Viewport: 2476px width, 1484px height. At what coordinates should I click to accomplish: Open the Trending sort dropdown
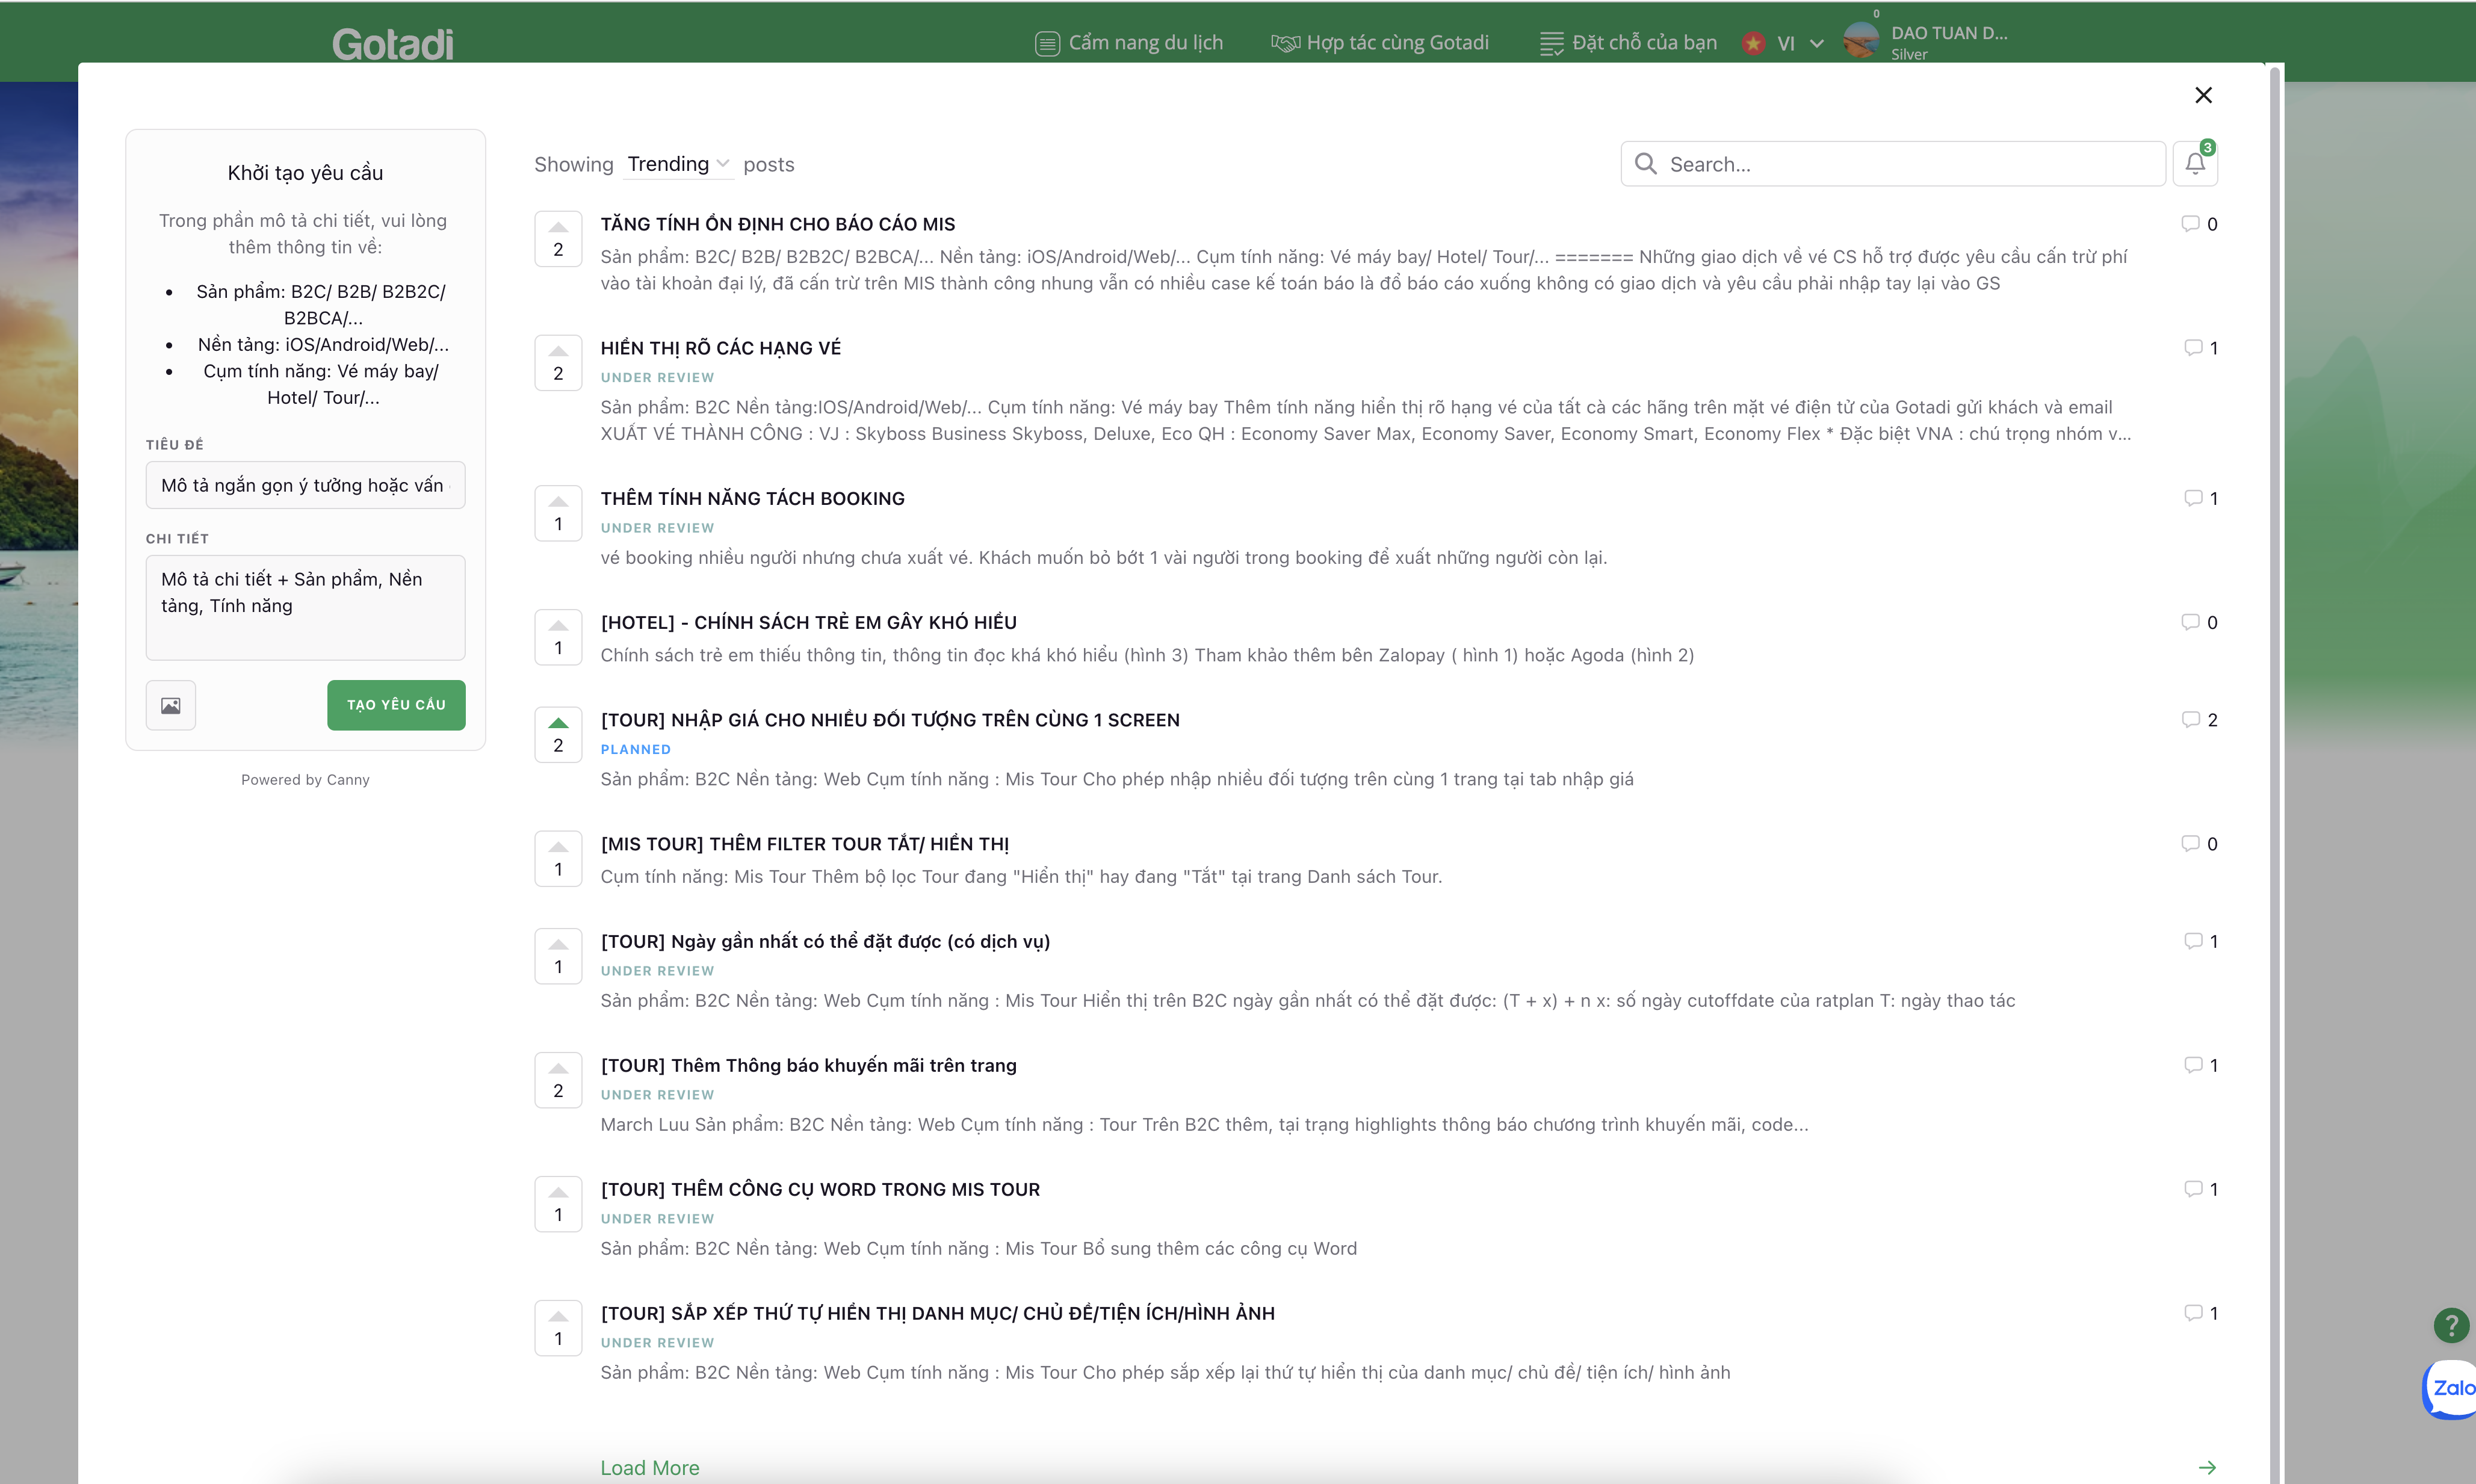tap(678, 164)
